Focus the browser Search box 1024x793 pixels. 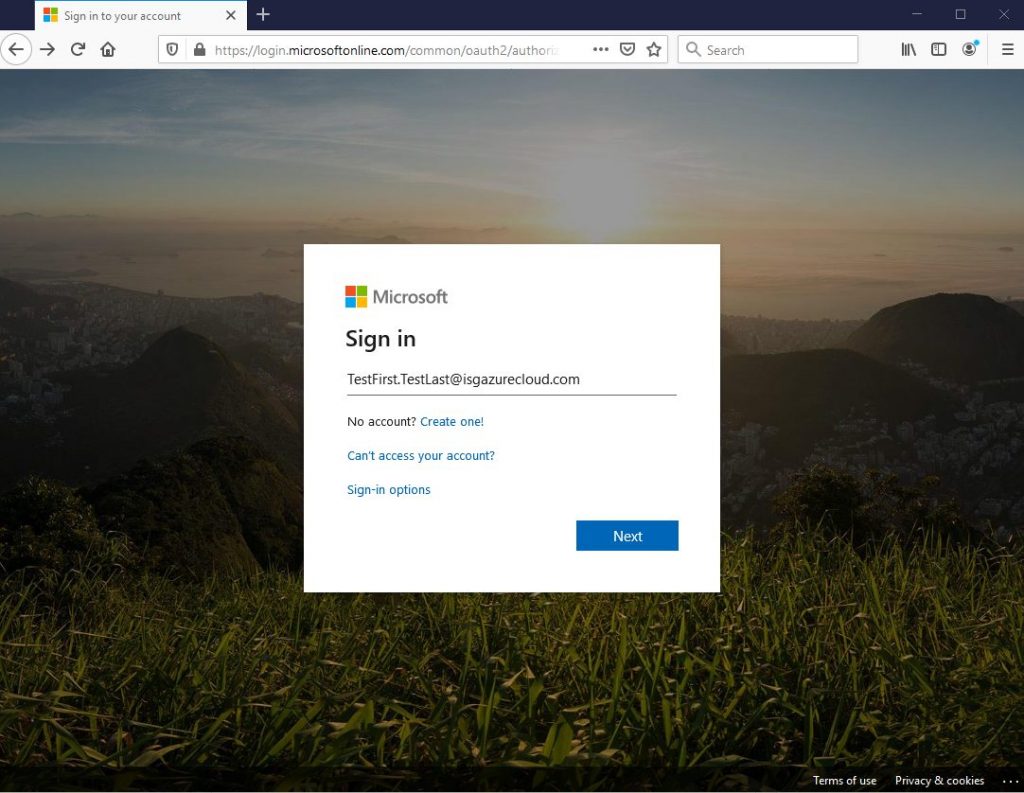click(x=767, y=50)
